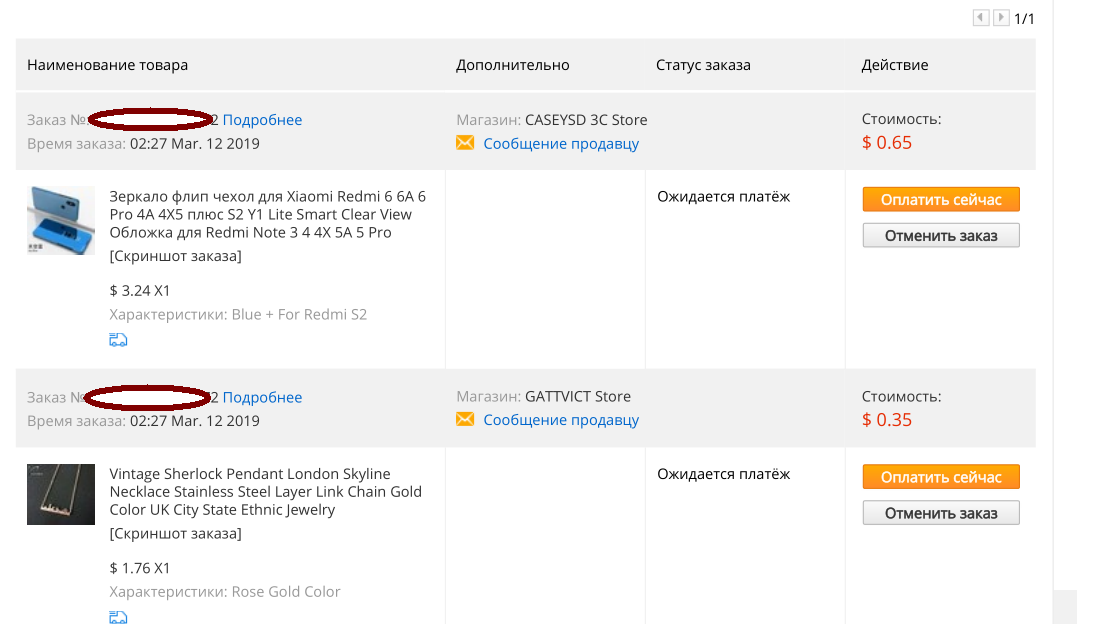This screenshot has height=624, width=1096.
Task: Go to previous page arrow
Action: [981, 18]
